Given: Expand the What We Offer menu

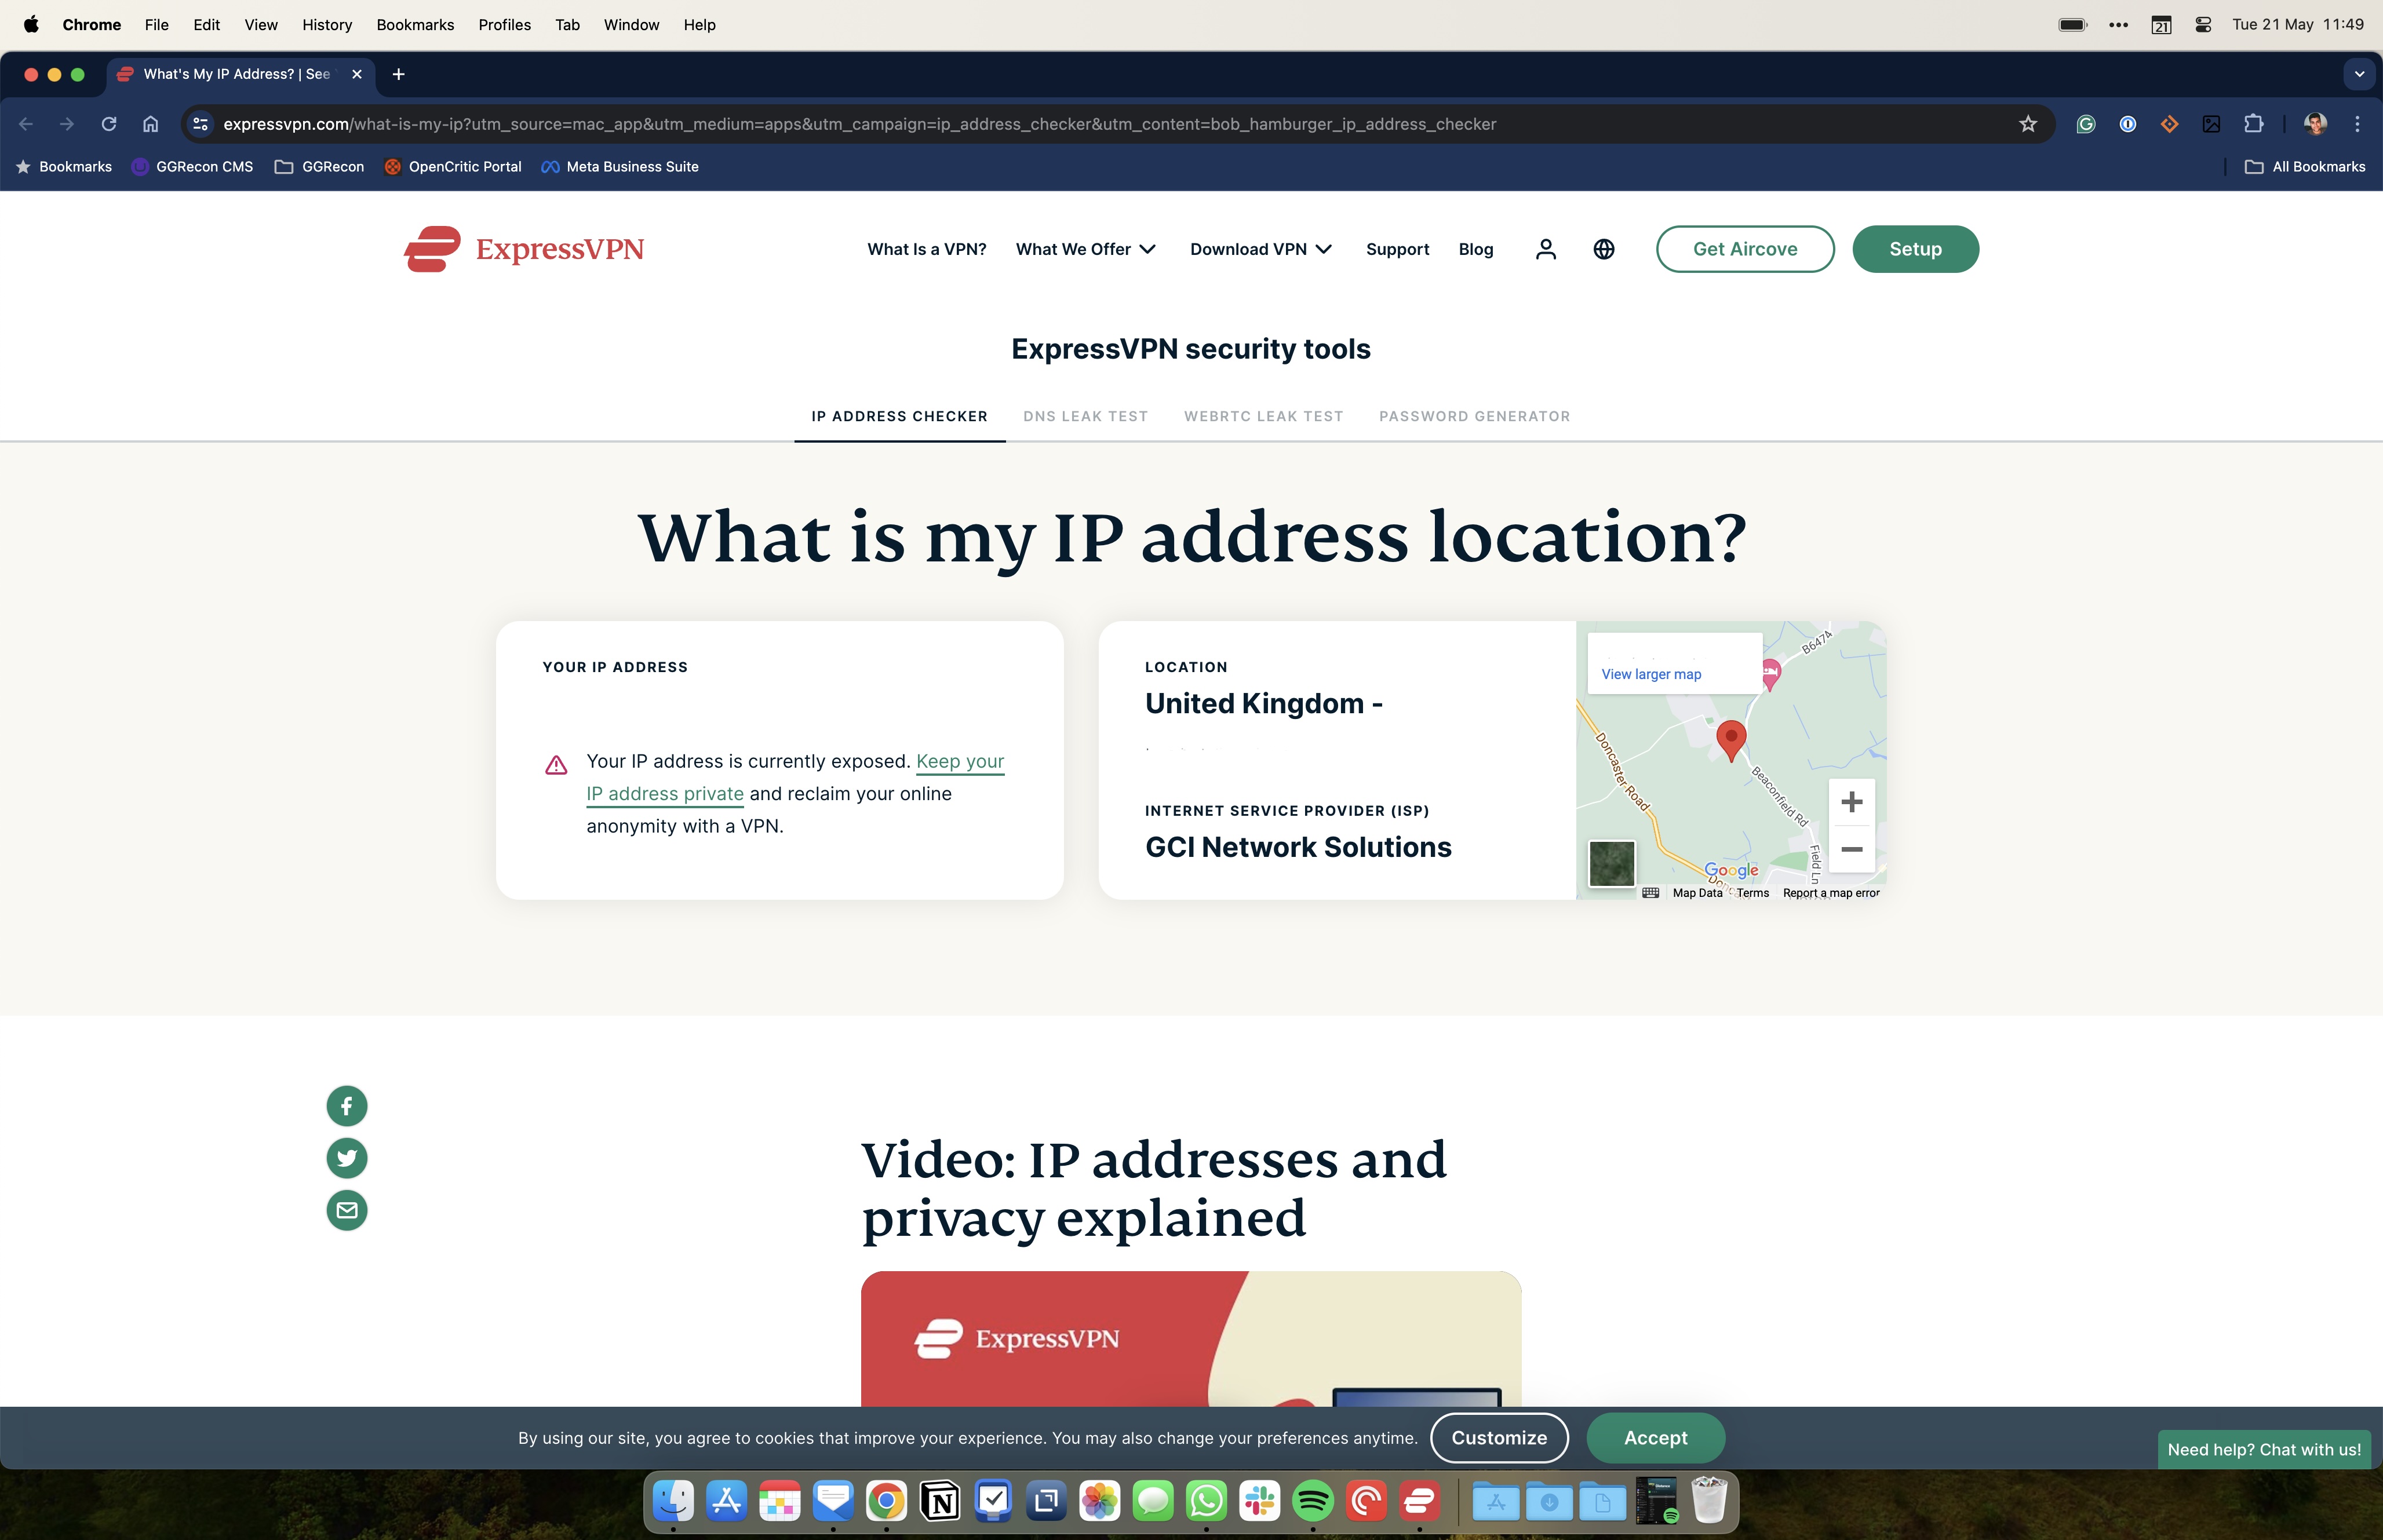Looking at the screenshot, I should click(1085, 249).
